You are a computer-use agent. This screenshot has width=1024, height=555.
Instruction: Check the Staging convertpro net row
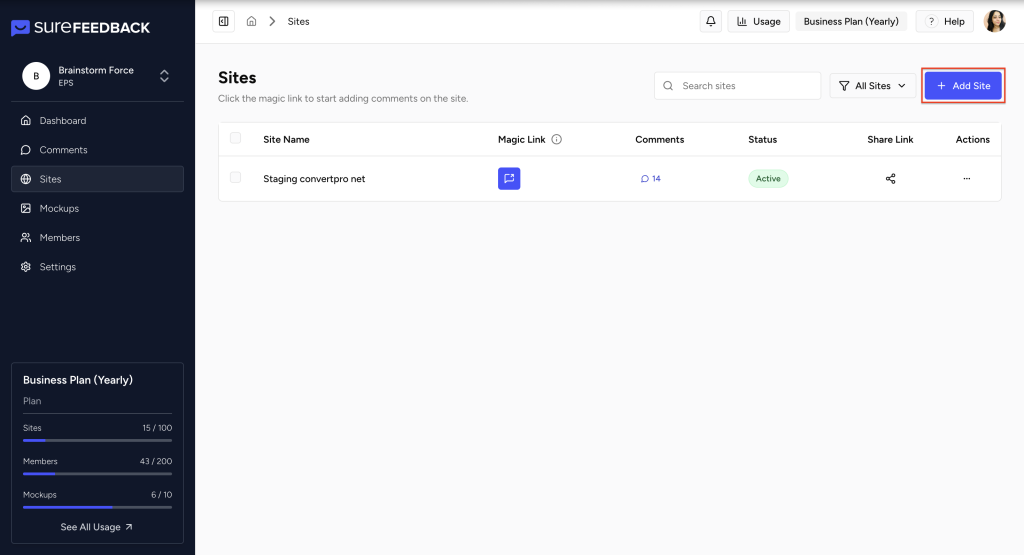tap(236, 178)
